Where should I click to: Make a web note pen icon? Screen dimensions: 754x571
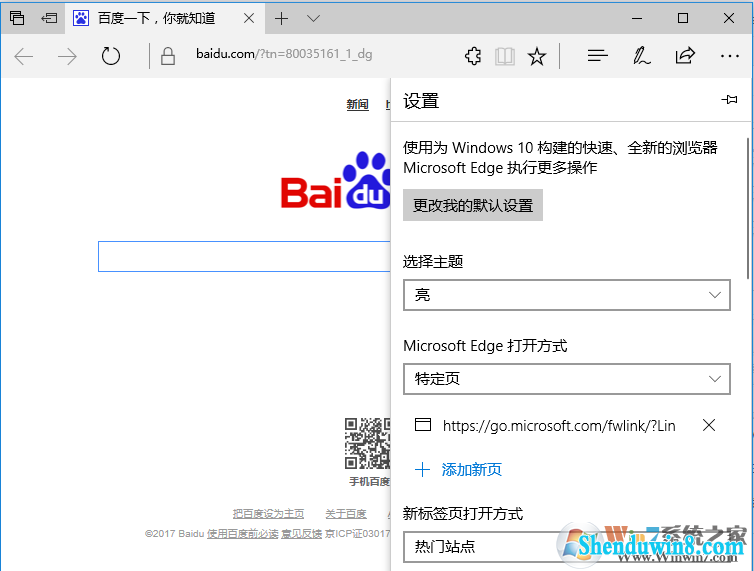click(x=641, y=56)
